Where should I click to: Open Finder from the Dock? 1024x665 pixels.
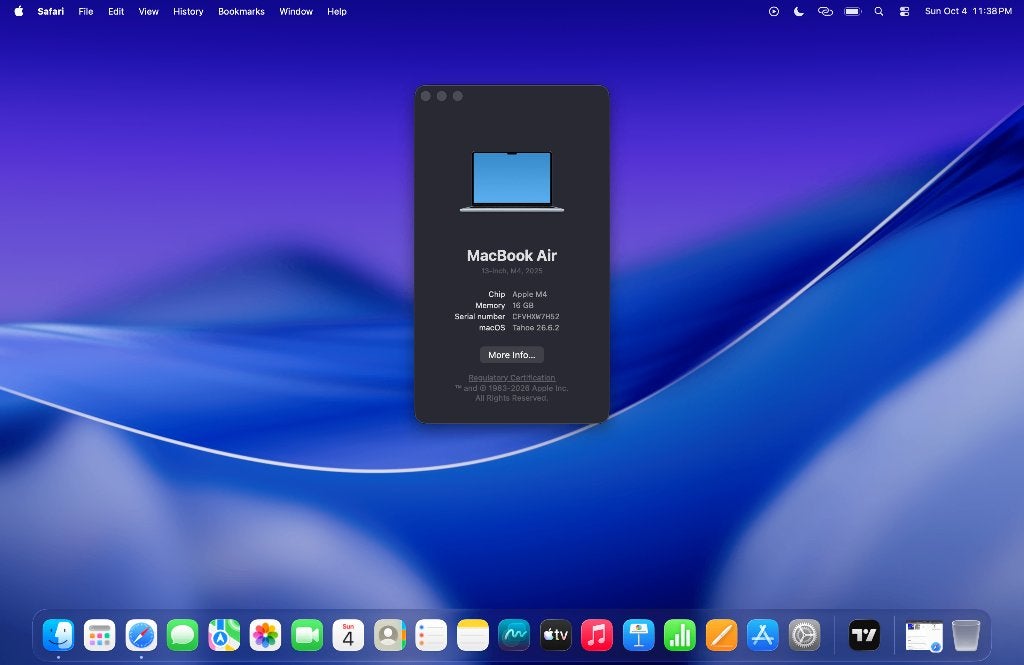coord(58,635)
